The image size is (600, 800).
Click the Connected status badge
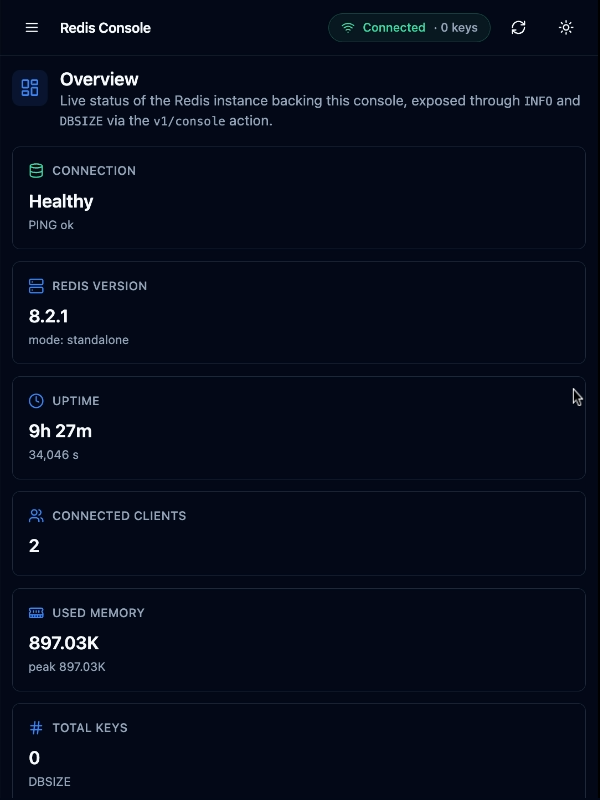click(x=409, y=28)
